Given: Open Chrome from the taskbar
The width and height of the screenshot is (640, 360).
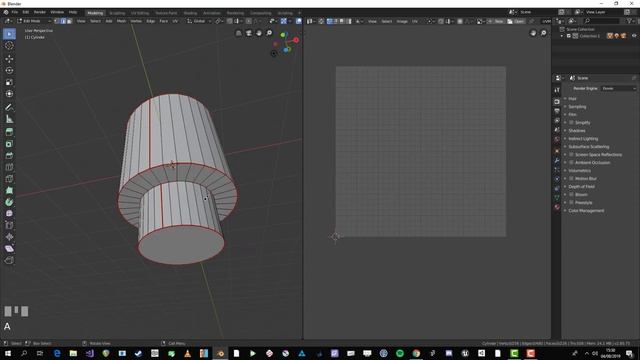Looking at the screenshot, I should click(416, 353).
